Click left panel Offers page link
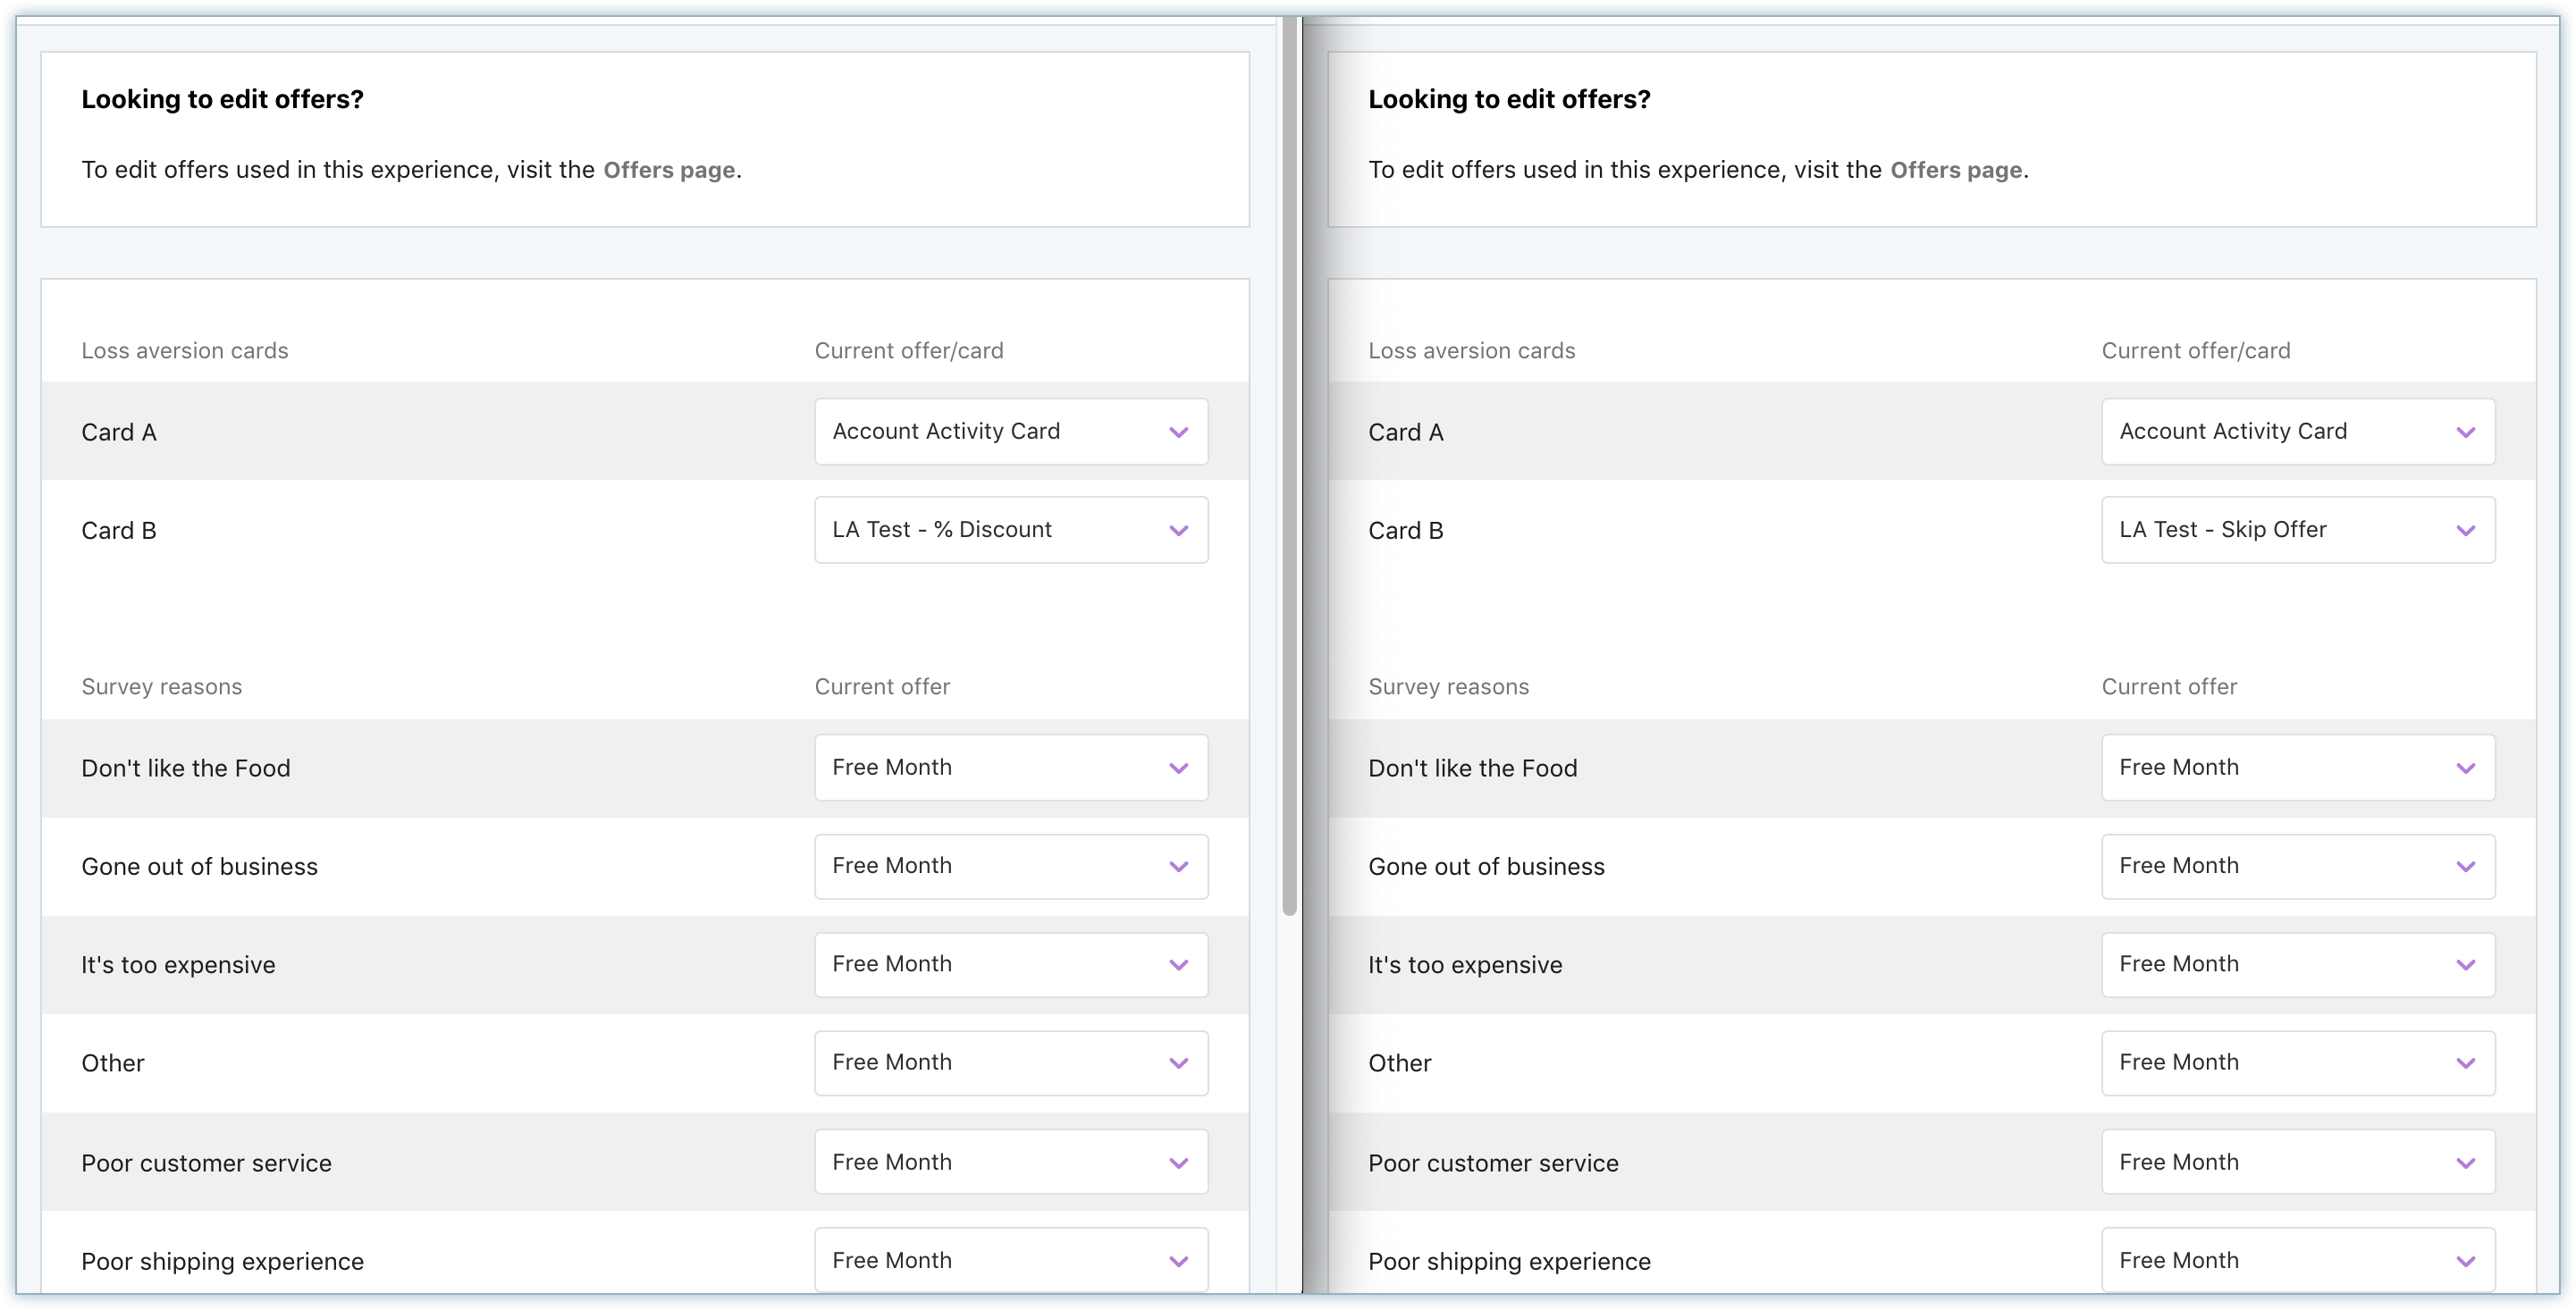 point(668,170)
